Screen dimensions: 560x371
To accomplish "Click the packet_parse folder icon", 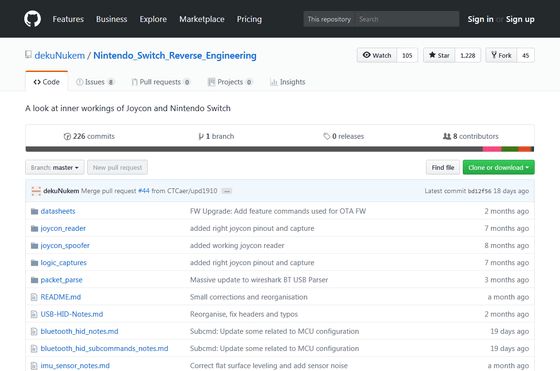I will [34, 280].
